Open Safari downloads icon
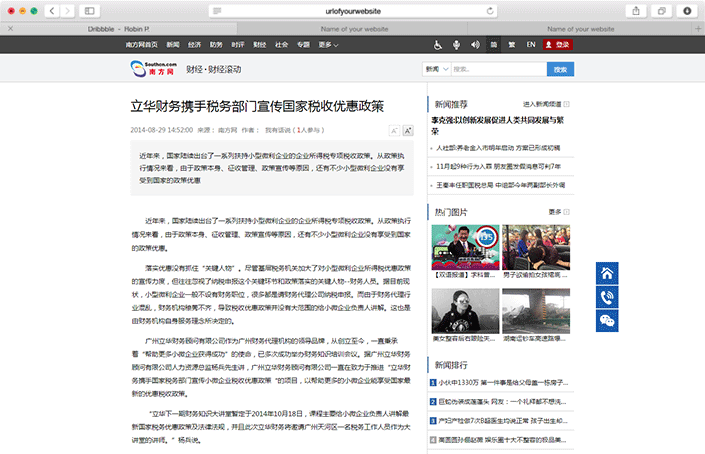 click(687, 10)
